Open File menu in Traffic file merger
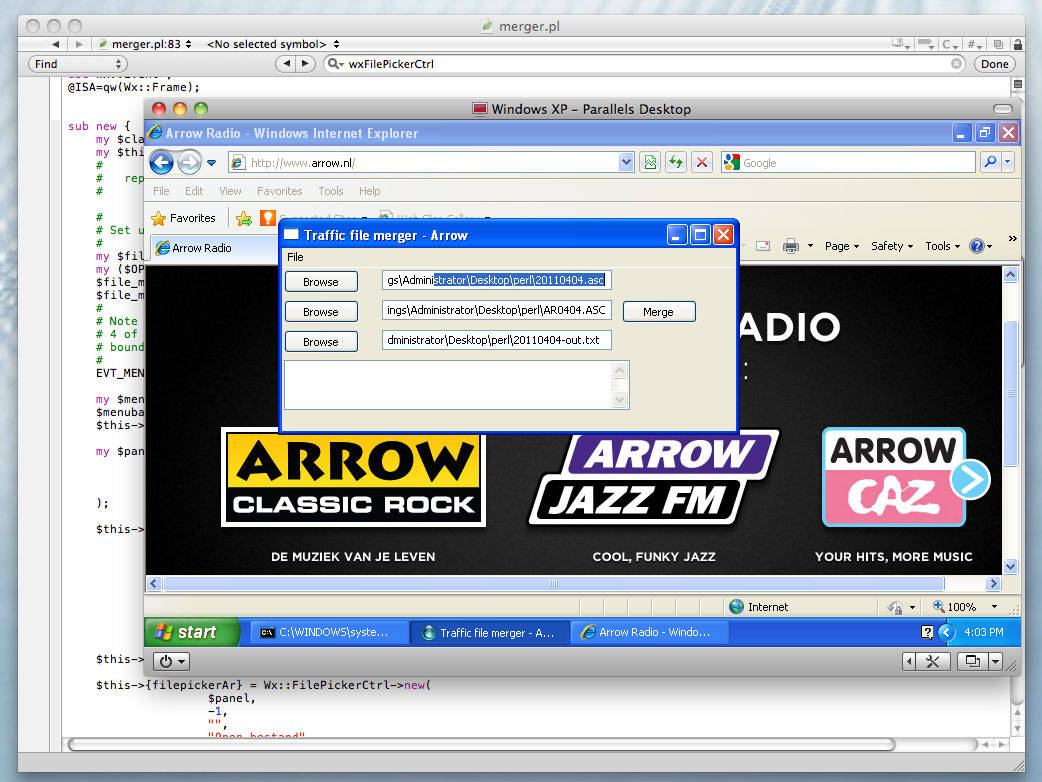 [295, 257]
